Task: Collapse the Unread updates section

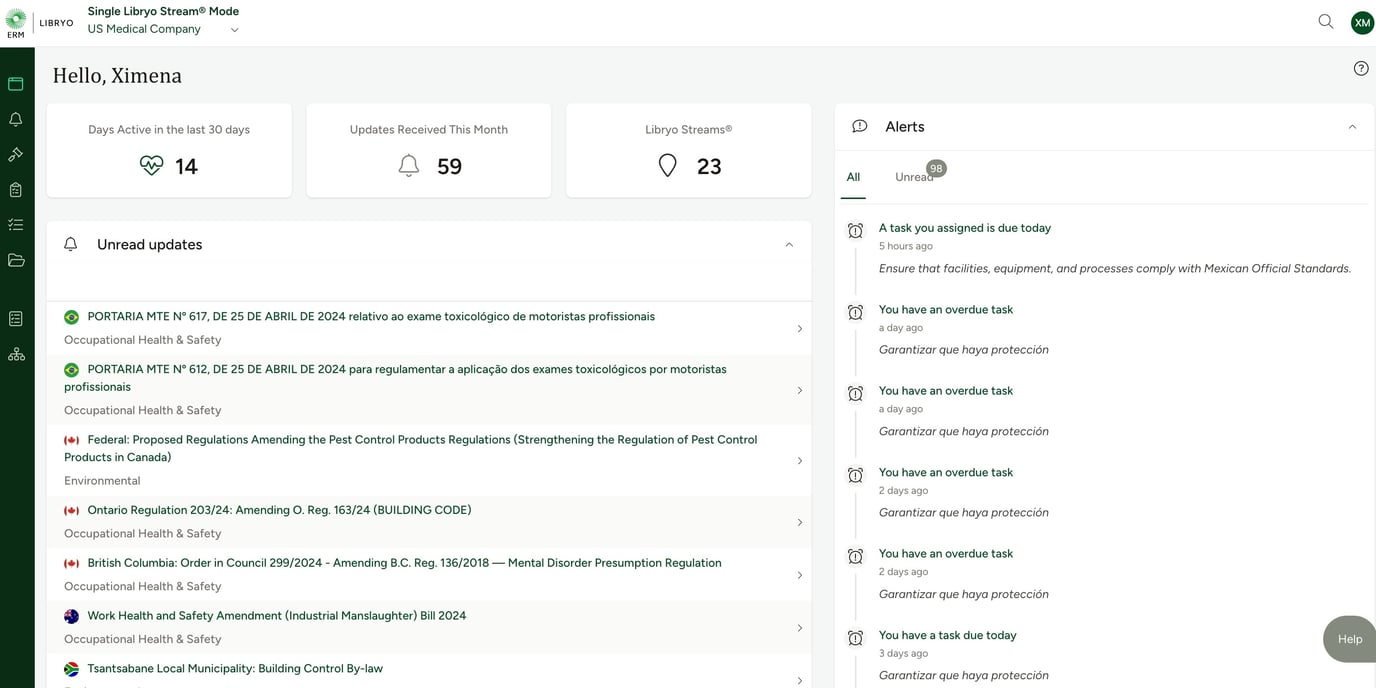Action: (x=789, y=244)
